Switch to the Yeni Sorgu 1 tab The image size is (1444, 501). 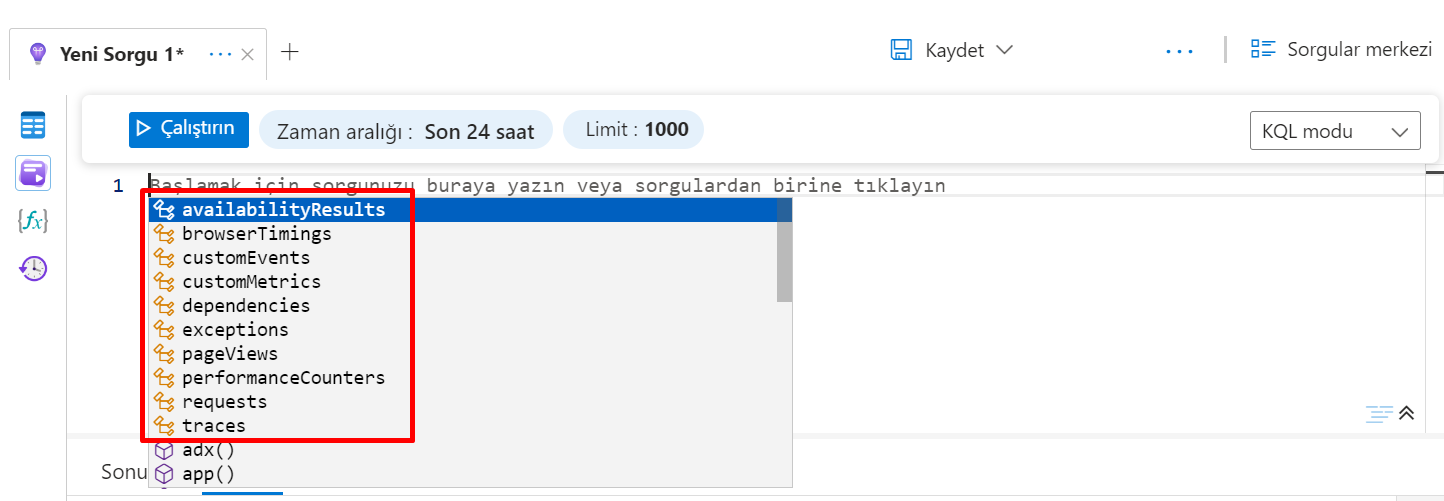tap(122, 54)
